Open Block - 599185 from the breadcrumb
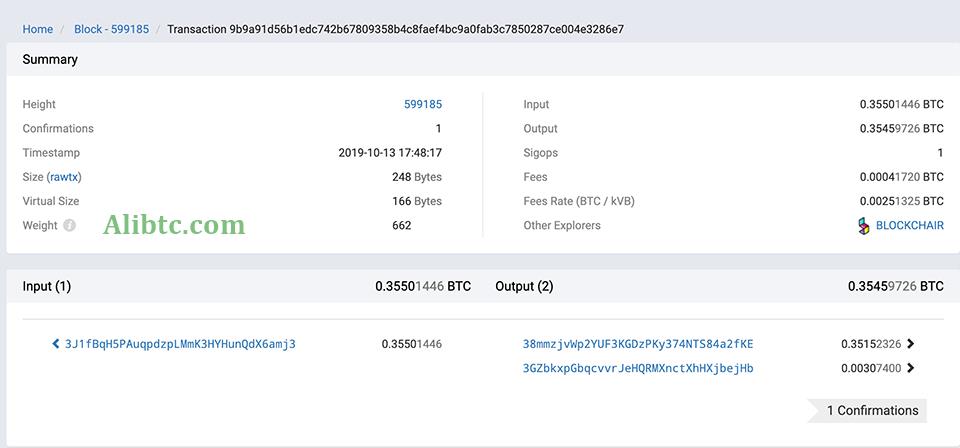The width and height of the screenshot is (960, 448). tap(111, 29)
